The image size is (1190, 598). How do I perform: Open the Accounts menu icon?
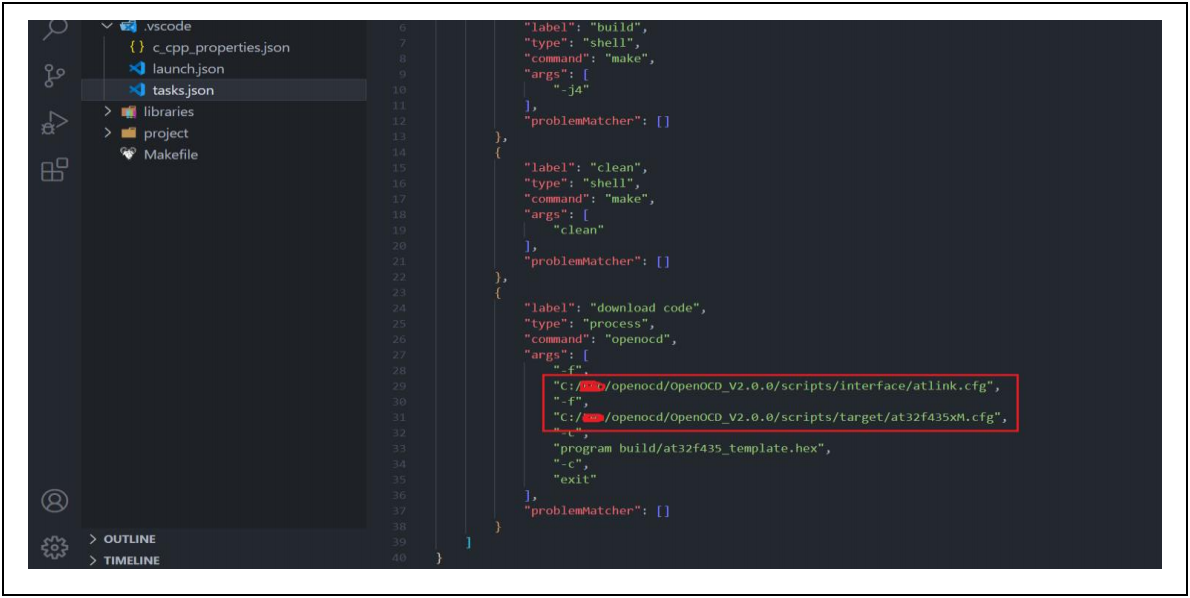pyautogui.click(x=55, y=501)
